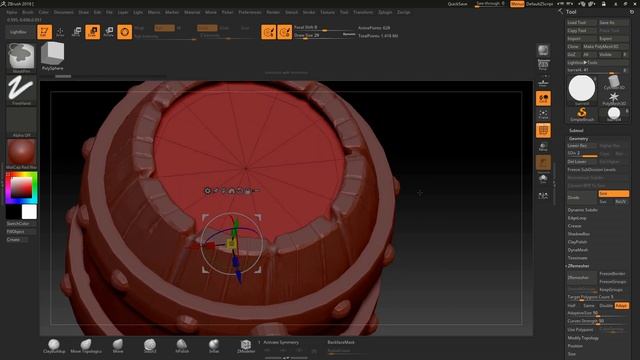This screenshot has height=360, width=640.
Task: Click the Transp transparency icon
Action: coord(543,147)
